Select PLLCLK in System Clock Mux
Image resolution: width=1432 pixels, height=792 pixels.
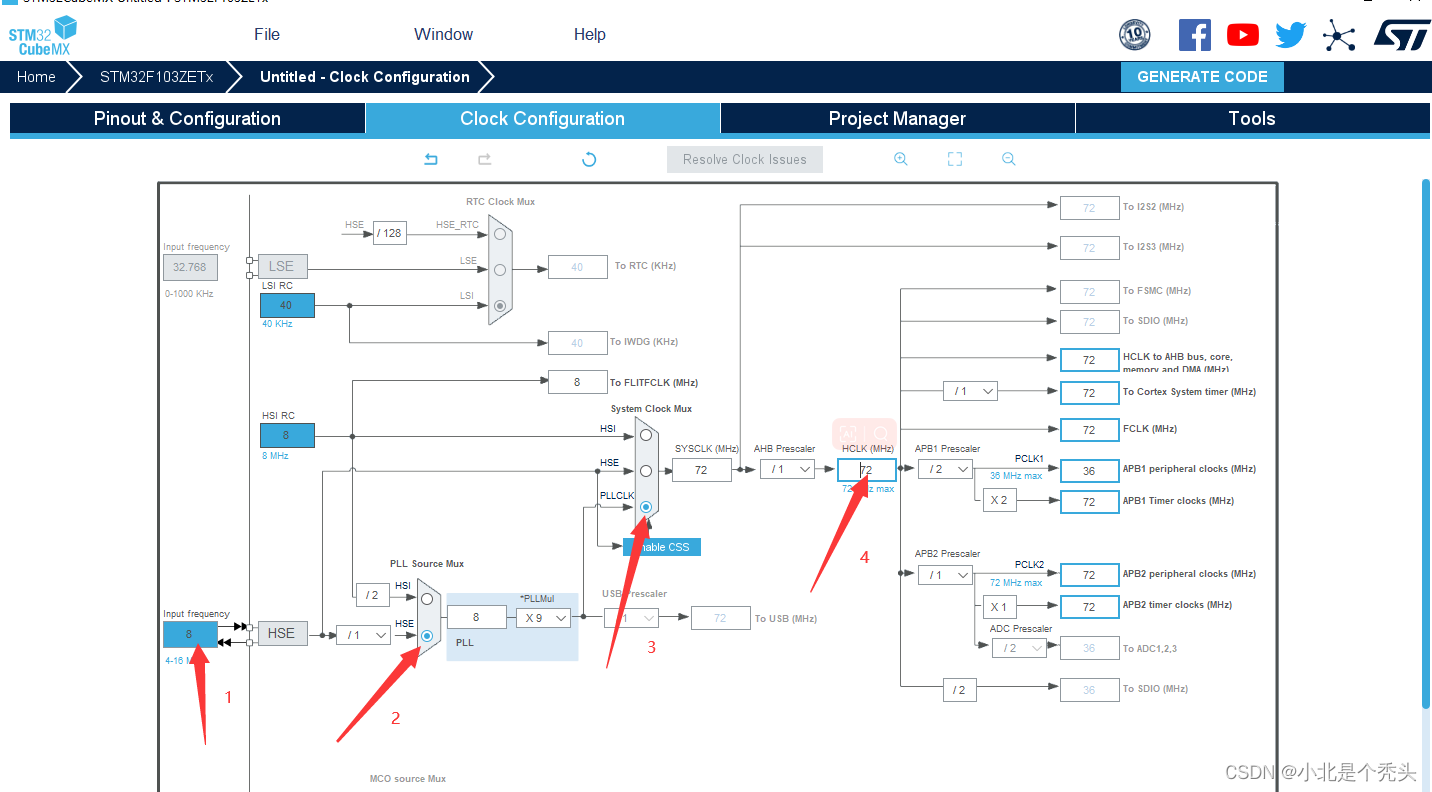(x=646, y=507)
